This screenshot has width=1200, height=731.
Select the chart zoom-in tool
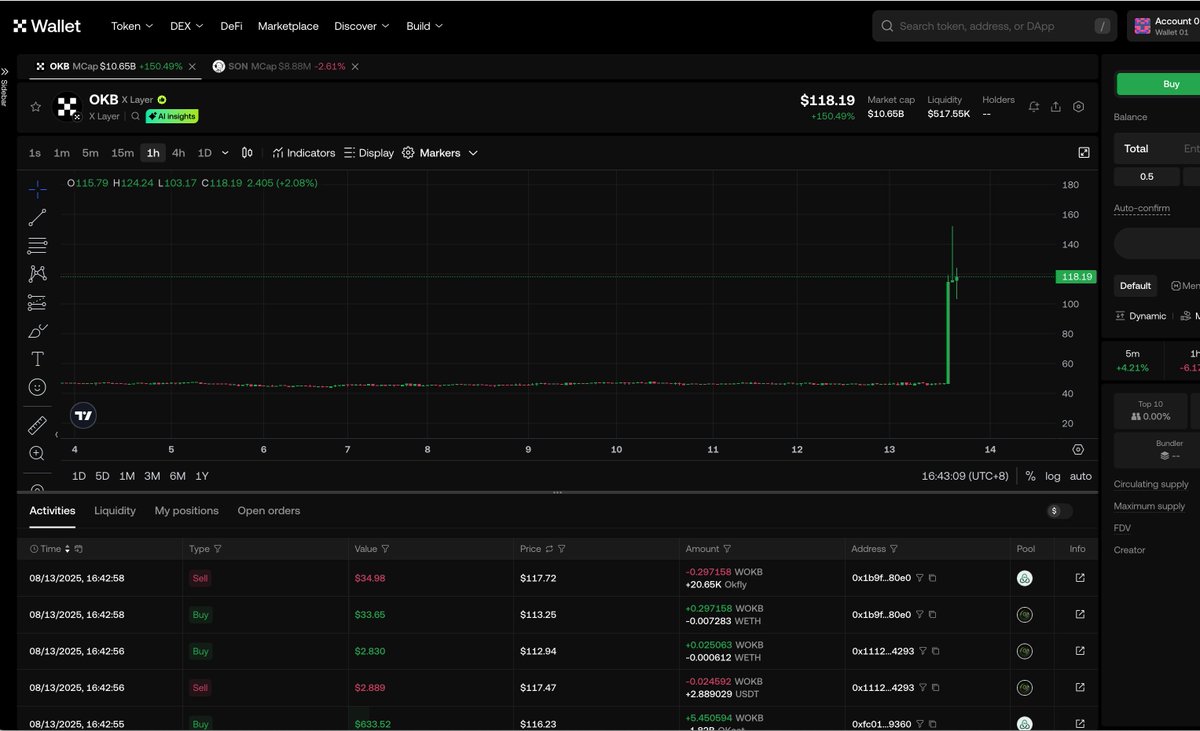[37, 453]
